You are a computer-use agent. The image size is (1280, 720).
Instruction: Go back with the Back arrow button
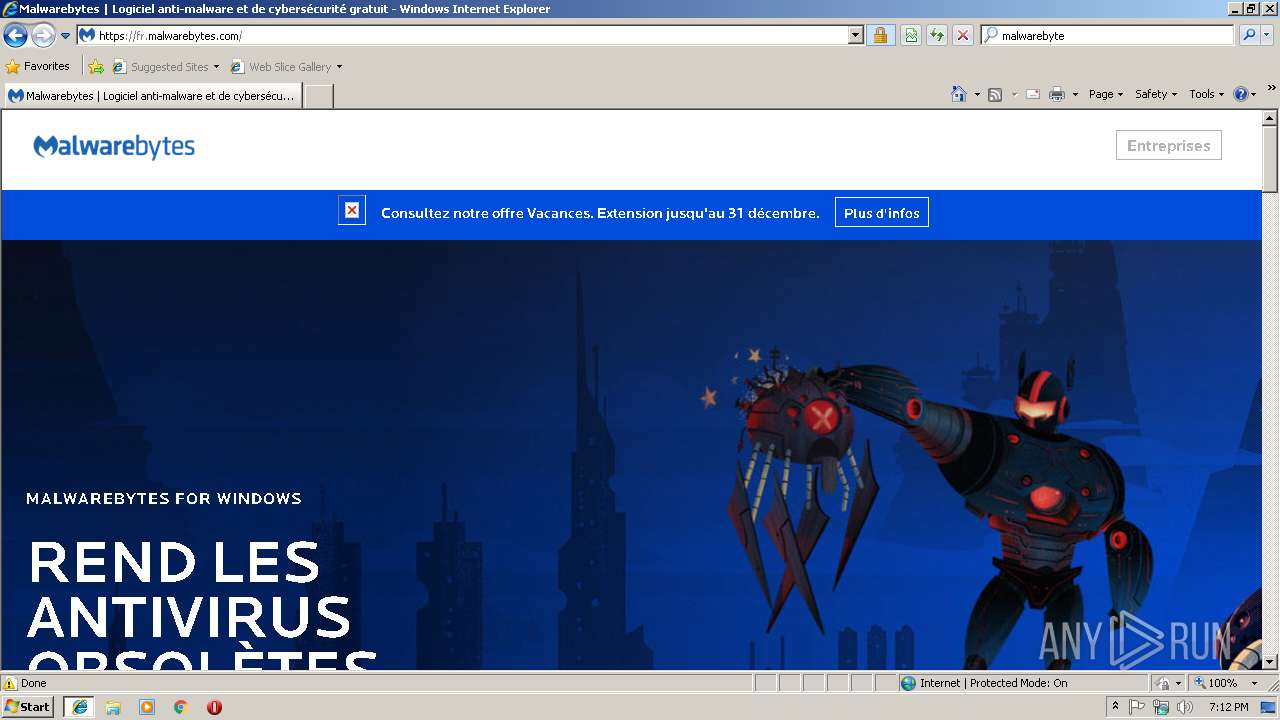point(15,36)
